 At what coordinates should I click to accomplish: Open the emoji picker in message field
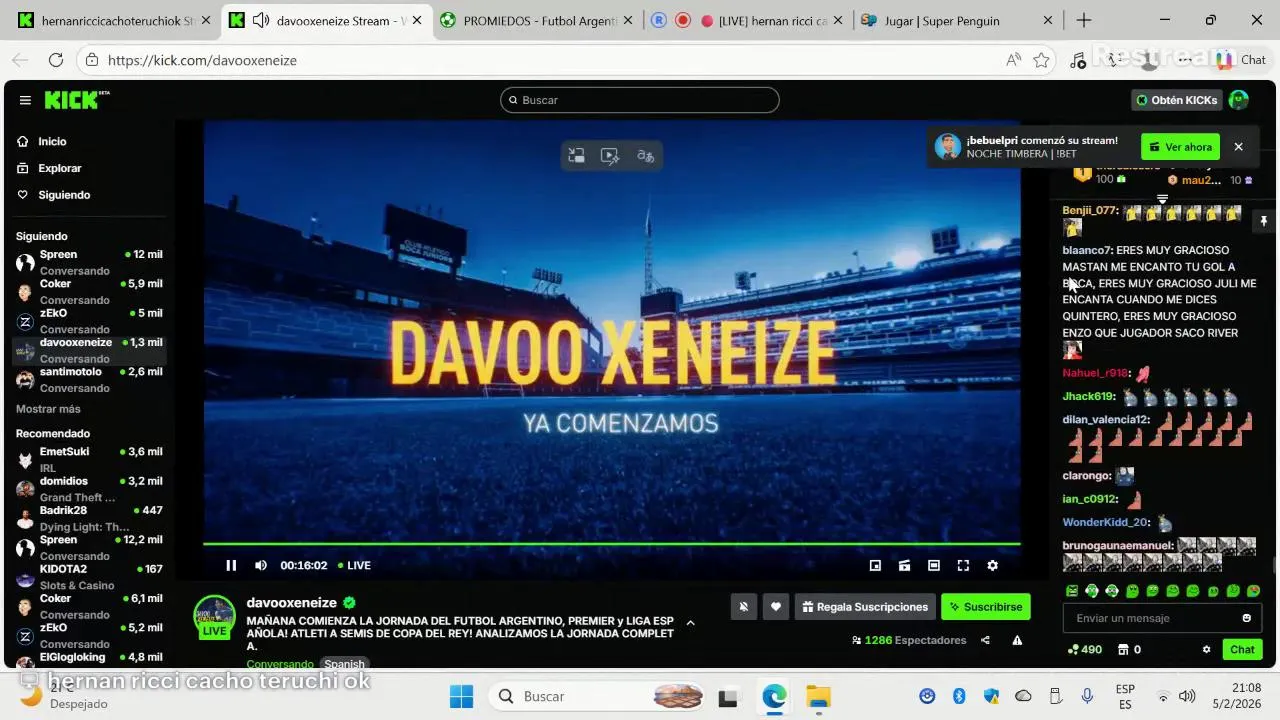pos(1246,618)
